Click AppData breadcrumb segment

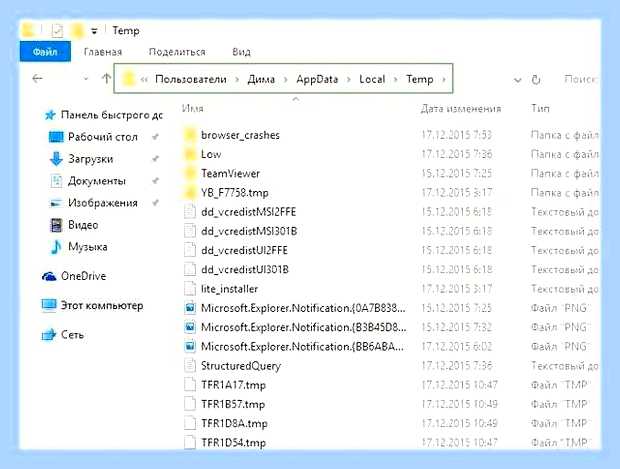[x=317, y=79]
